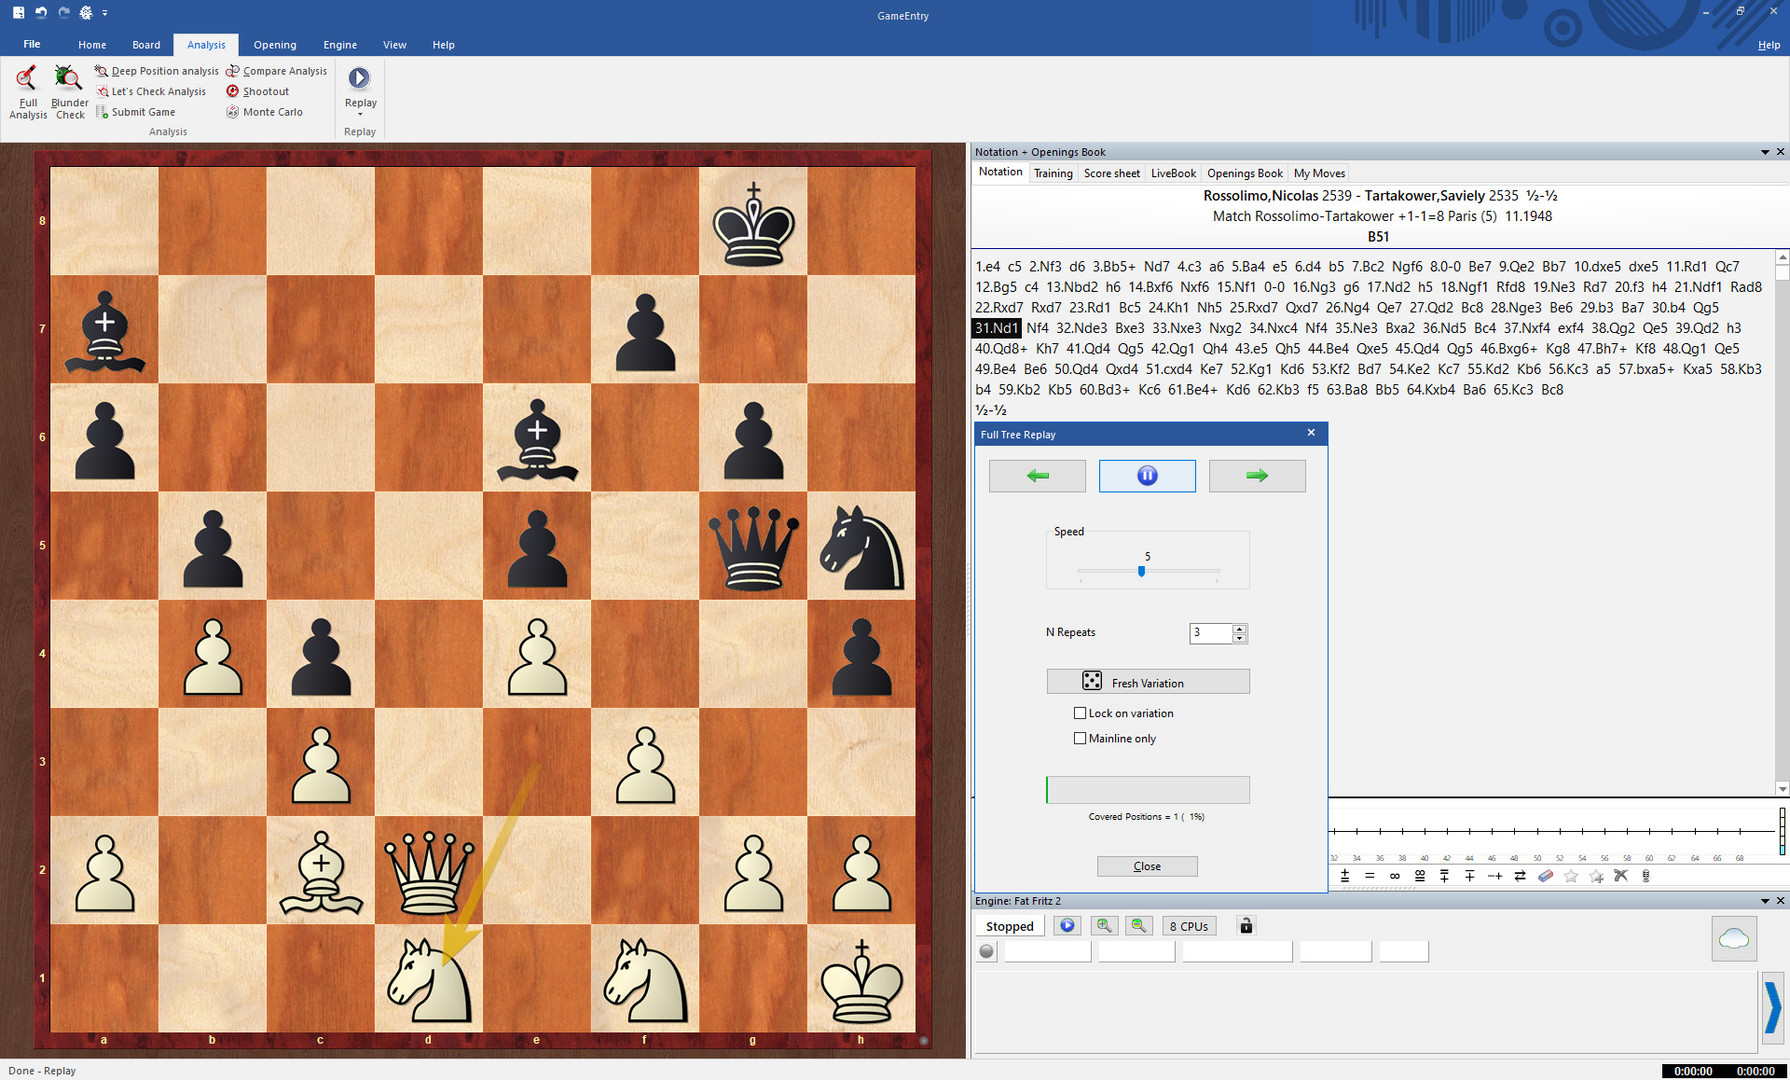Adjust the replay Speed slider
Image resolution: width=1790 pixels, height=1080 pixels.
pos(1141,571)
